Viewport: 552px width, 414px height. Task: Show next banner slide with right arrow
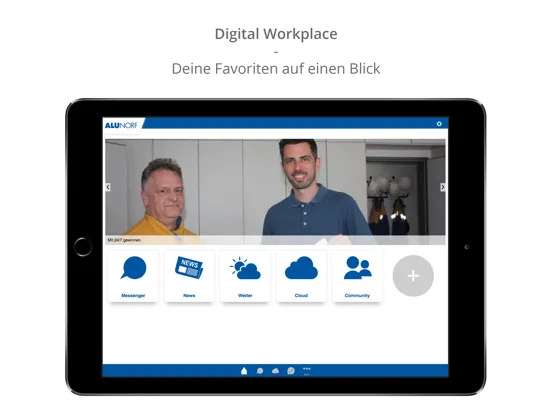tap(443, 187)
